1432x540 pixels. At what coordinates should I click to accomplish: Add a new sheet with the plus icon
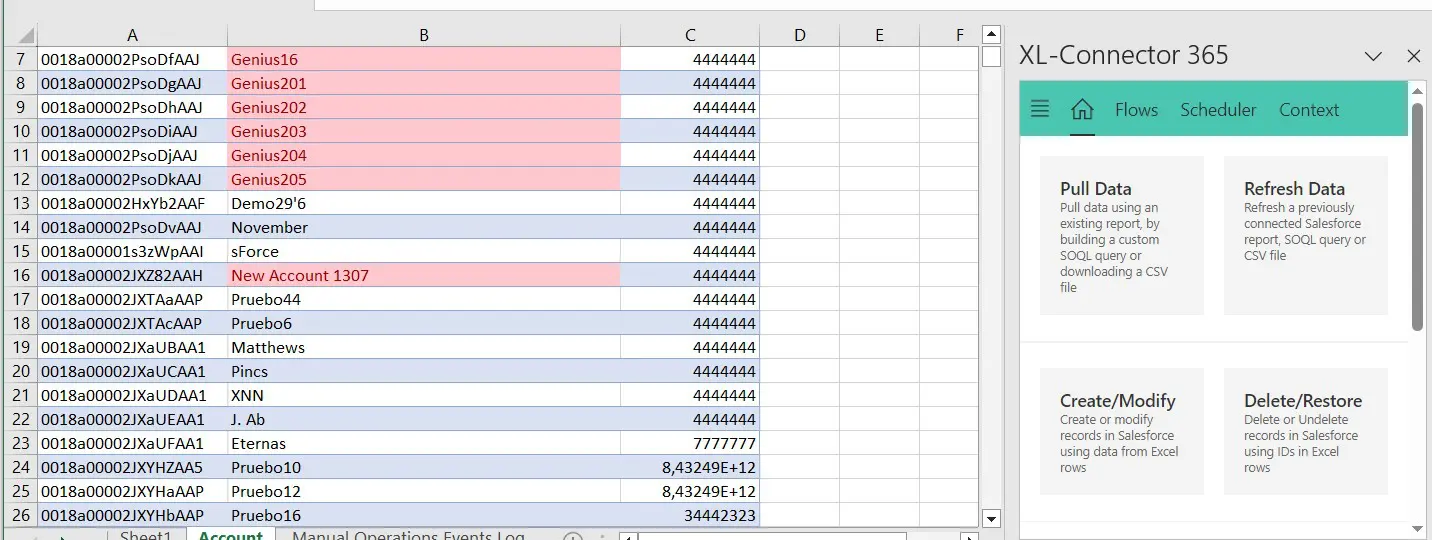click(572, 537)
